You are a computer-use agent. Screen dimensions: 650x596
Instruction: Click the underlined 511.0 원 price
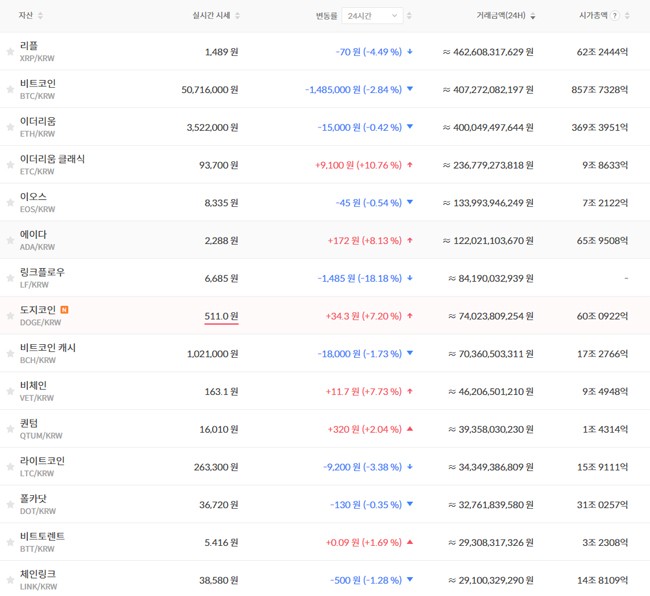click(x=221, y=316)
